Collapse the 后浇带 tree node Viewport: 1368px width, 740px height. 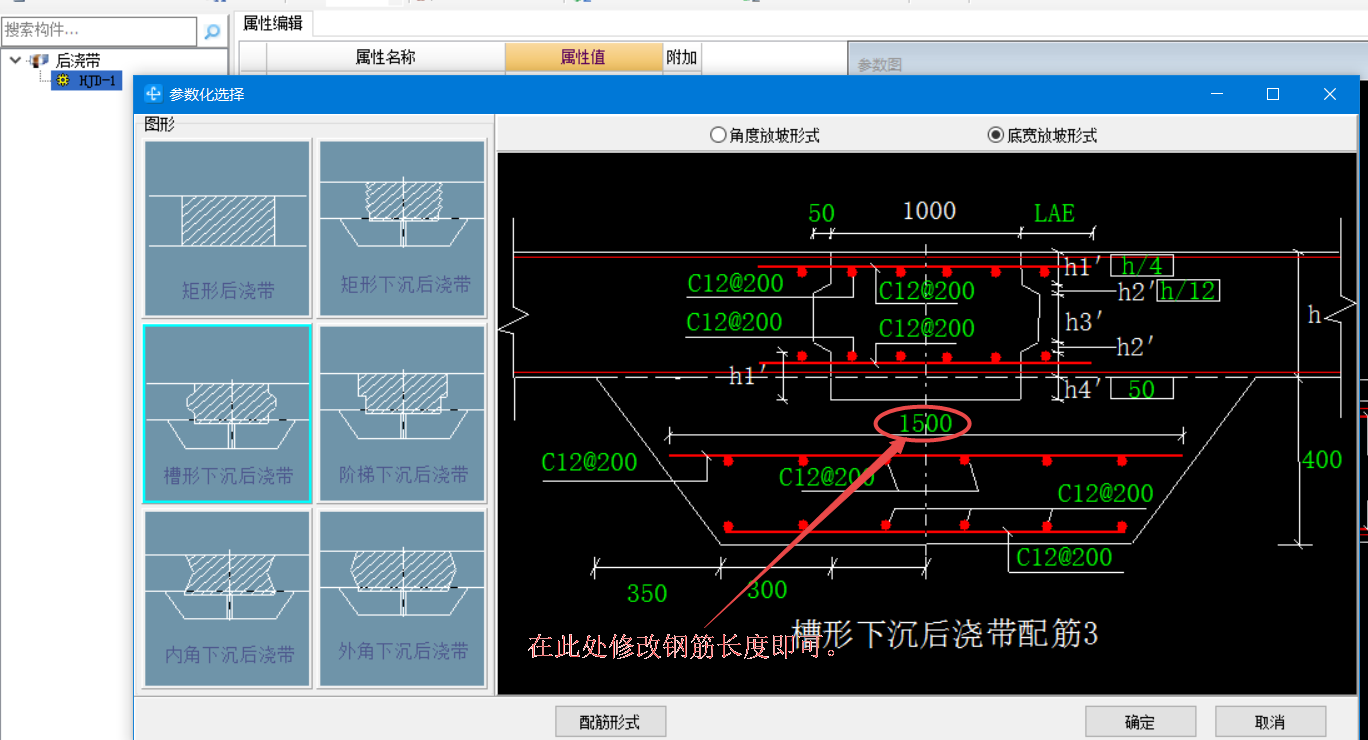pos(15,60)
